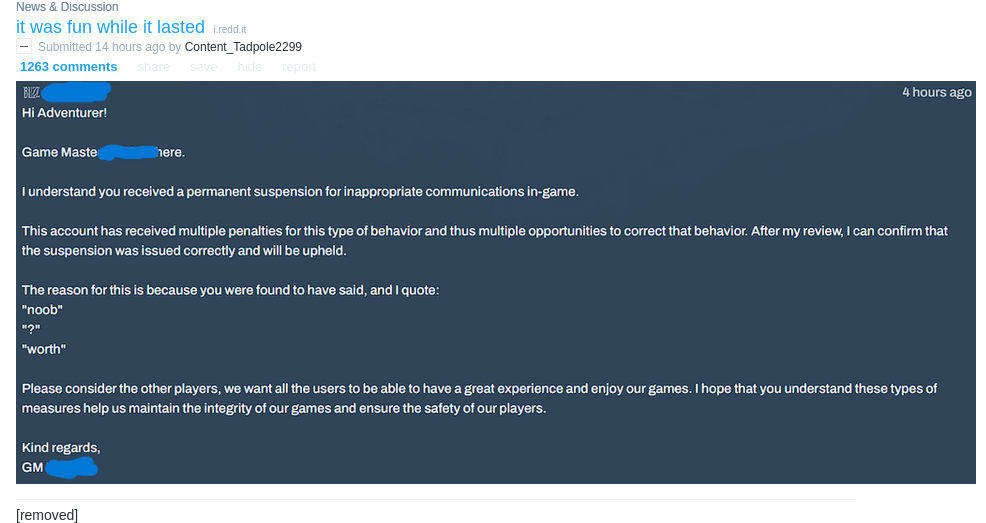Hide this post

coord(250,67)
